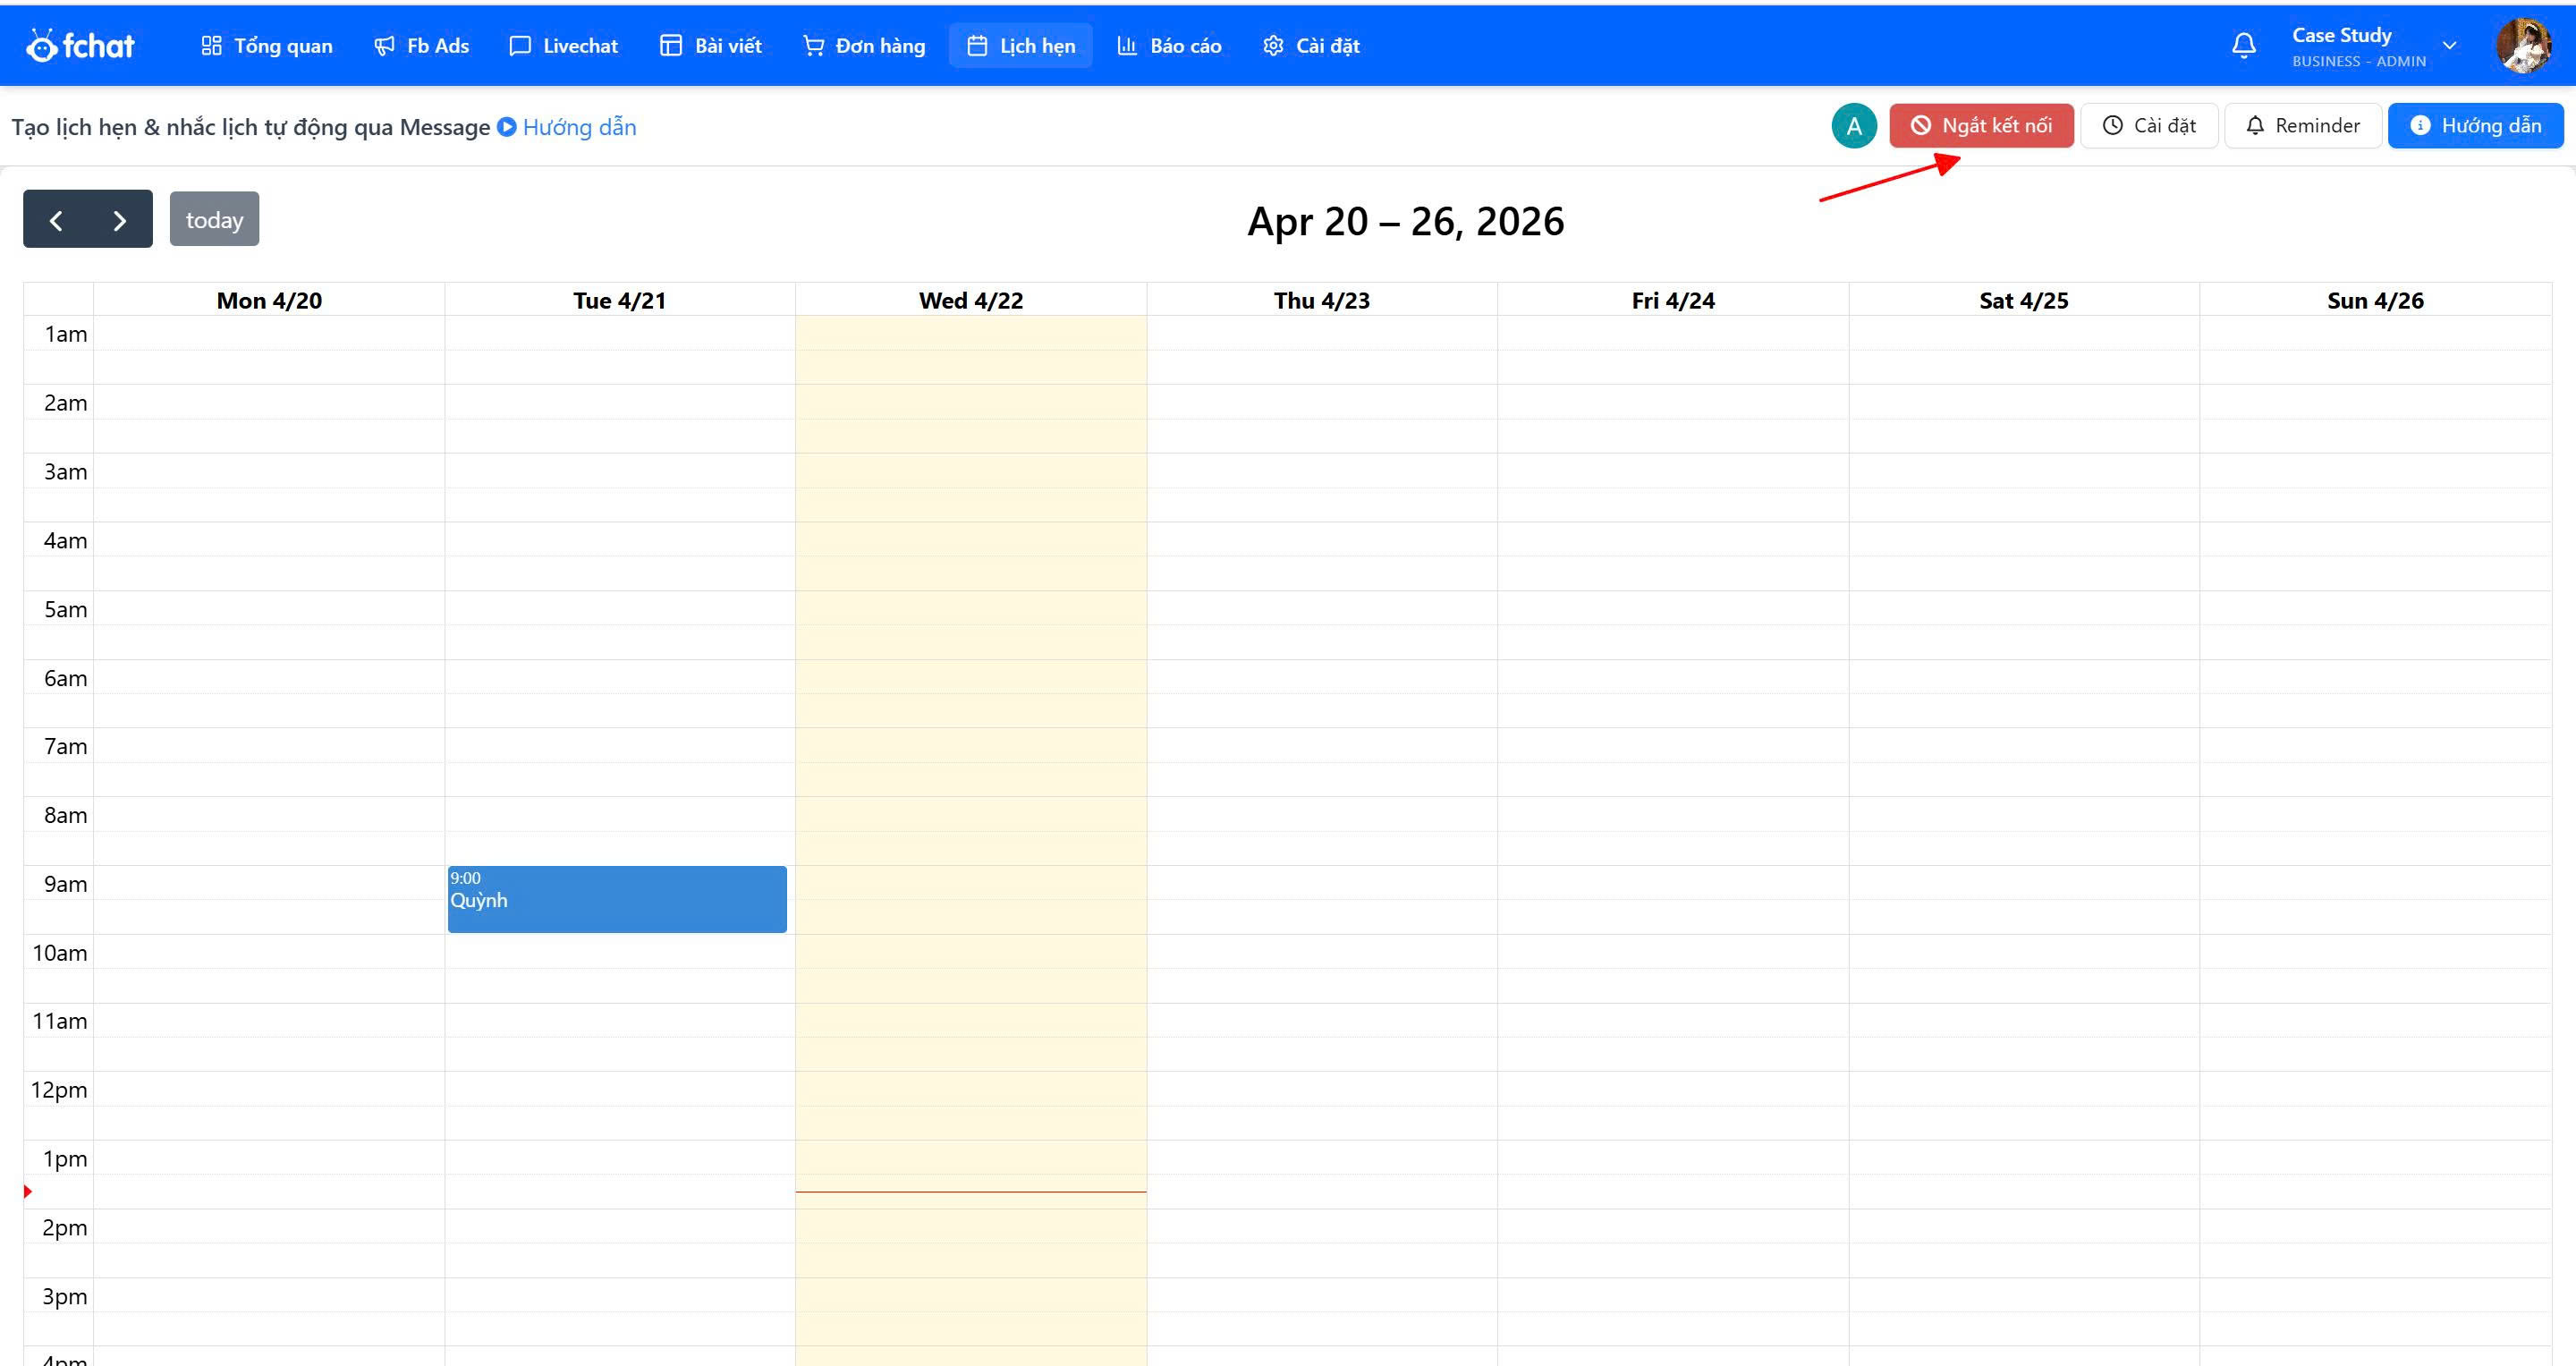
Task: View the Báo cáo reports
Action: pyautogui.click(x=1168, y=45)
